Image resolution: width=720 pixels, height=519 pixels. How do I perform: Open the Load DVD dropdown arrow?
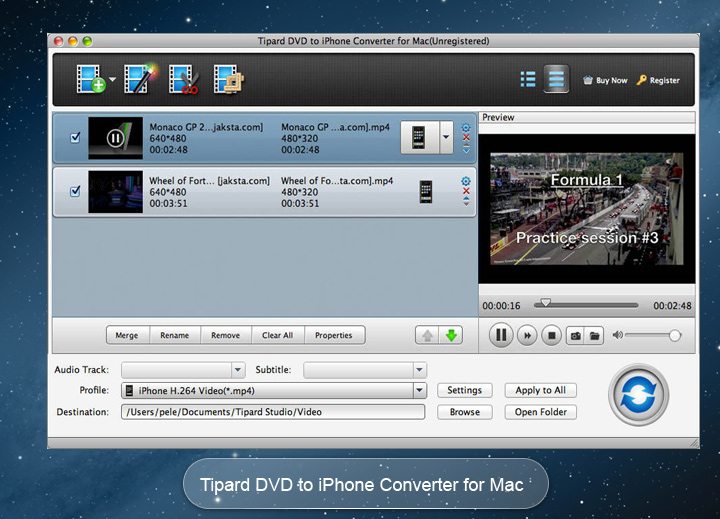(x=112, y=79)
